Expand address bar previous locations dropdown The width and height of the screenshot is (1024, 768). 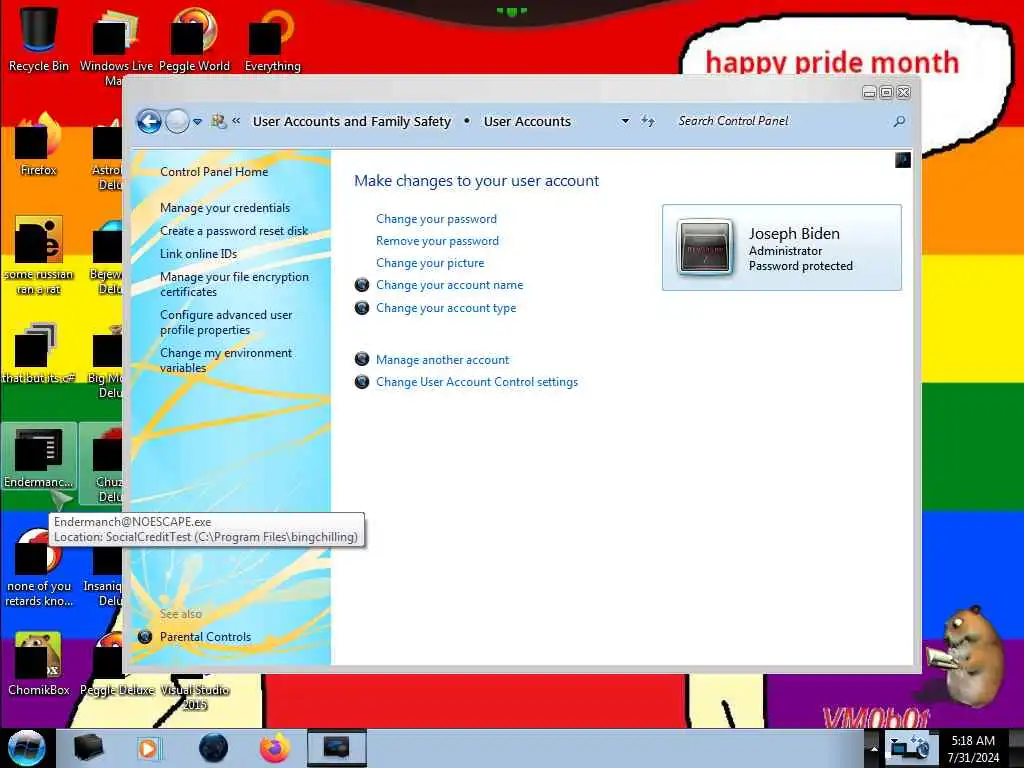[625, 121]
